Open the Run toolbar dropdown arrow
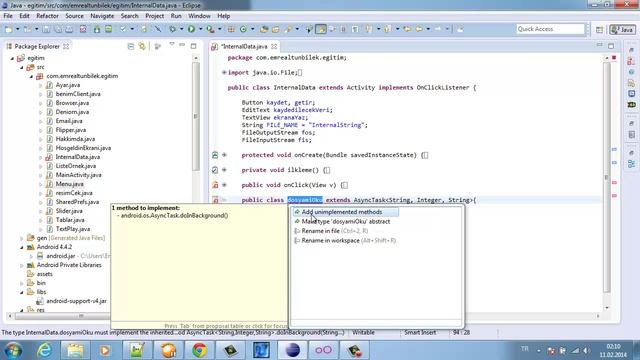Screen dimensions: 640x360 (x=200, y=29)
